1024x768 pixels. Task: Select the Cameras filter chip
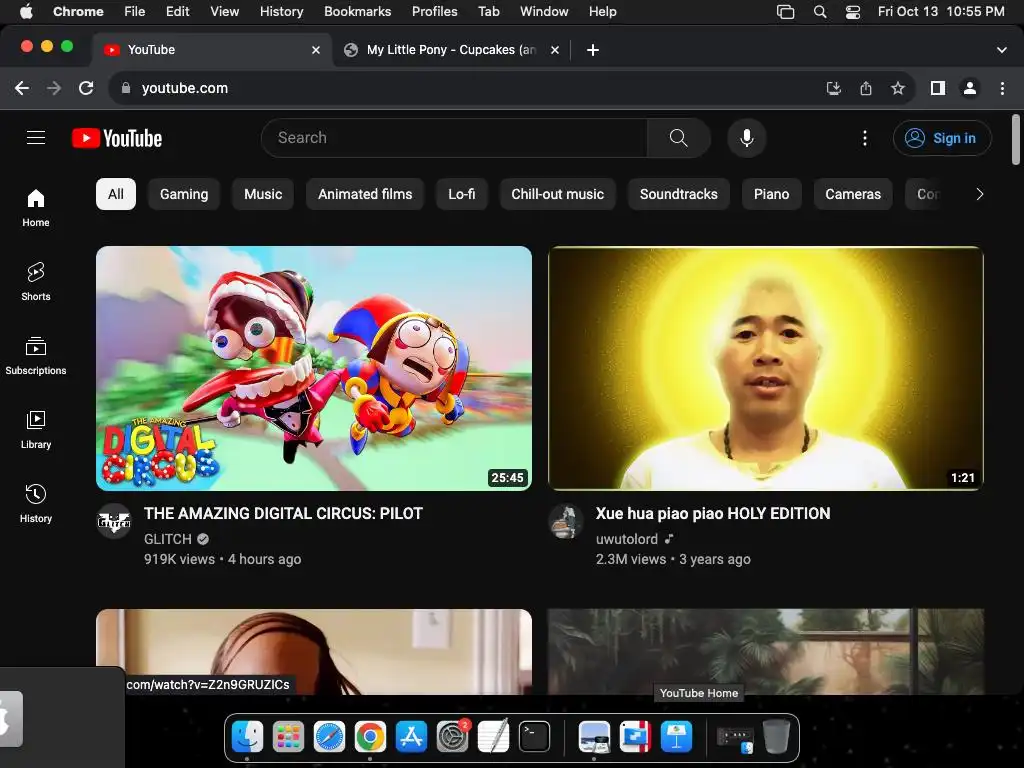(x=853, y=194)
